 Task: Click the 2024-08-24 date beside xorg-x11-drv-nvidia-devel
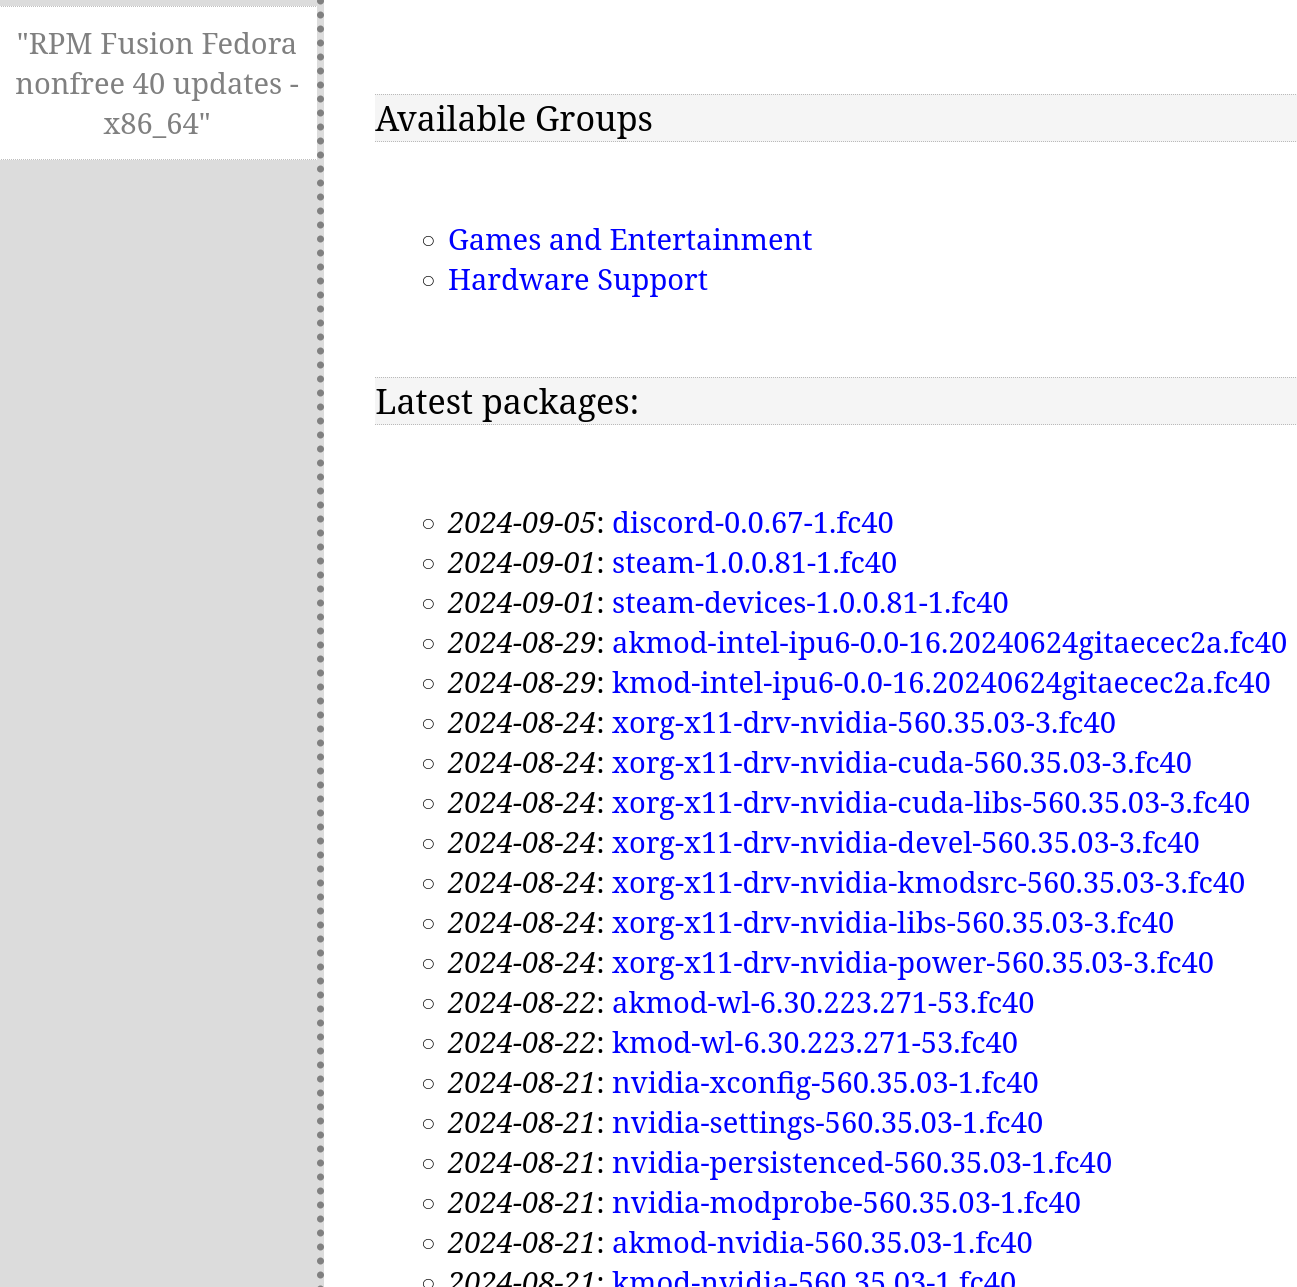pyautogui.click(x=522, y=843)
